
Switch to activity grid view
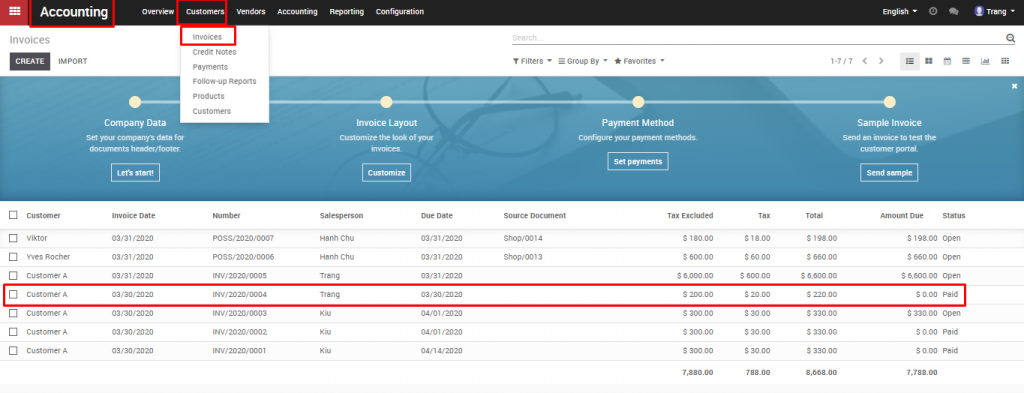(1004, 61)
